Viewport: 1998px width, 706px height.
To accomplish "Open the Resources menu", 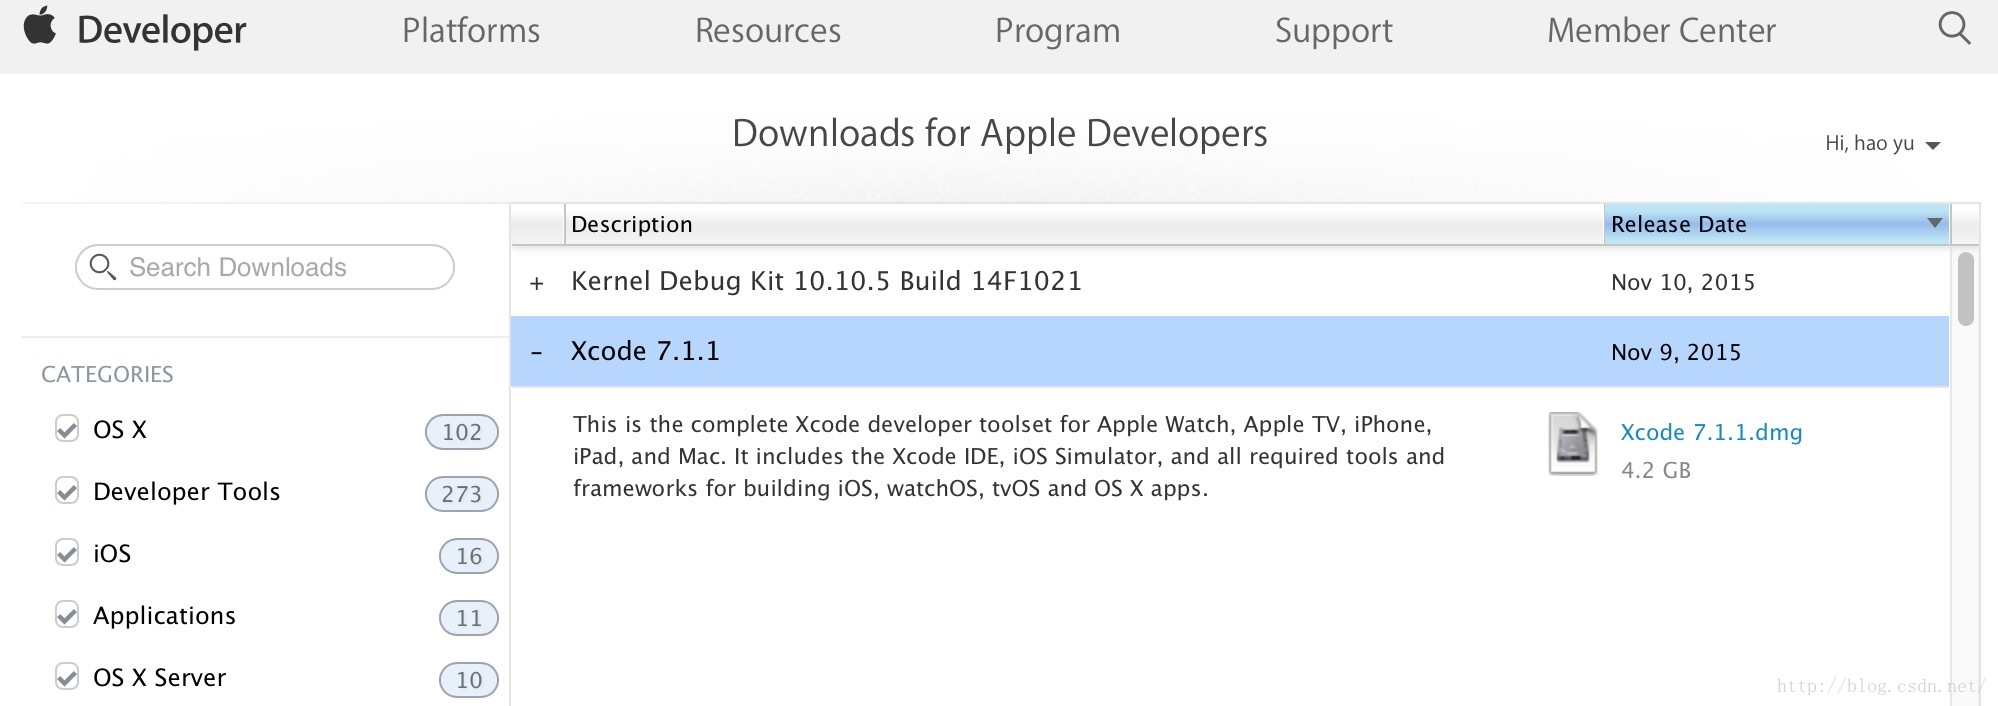I will click(768, 30).
